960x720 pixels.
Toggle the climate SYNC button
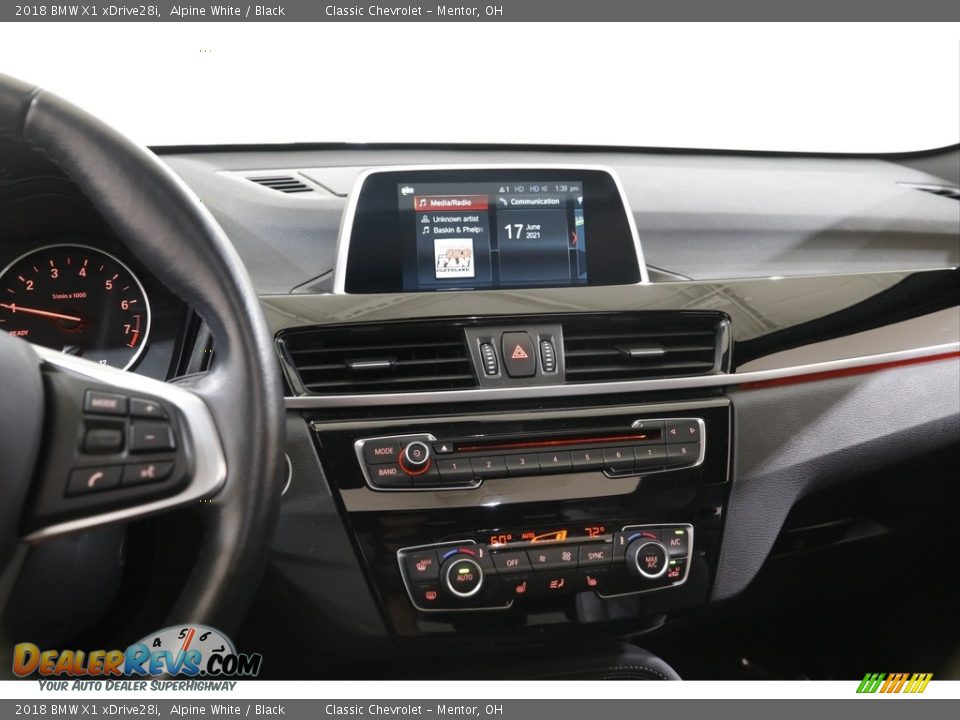(596, 555)
